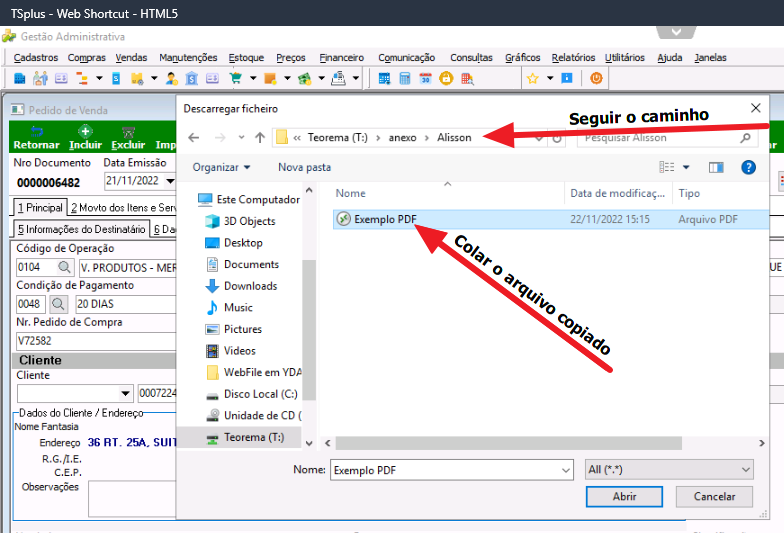Click the horizontal scrollbar in file list

pyautogui.click(x=508, y=443)
